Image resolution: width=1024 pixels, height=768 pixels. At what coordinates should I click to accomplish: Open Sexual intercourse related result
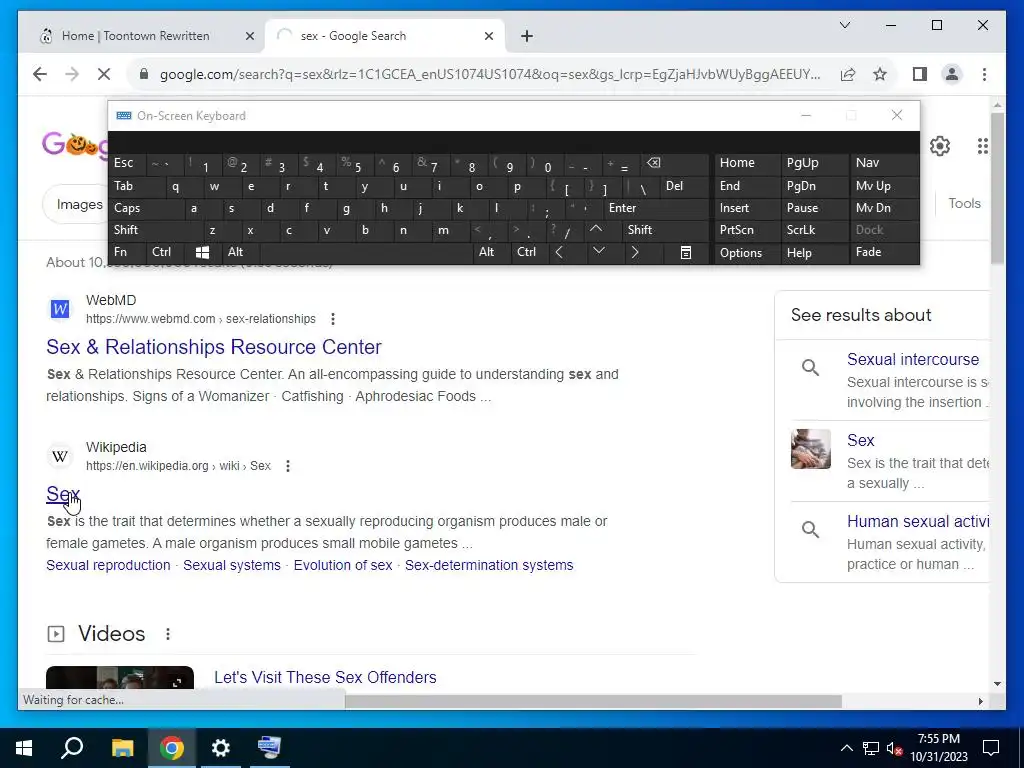pos(912,359)
